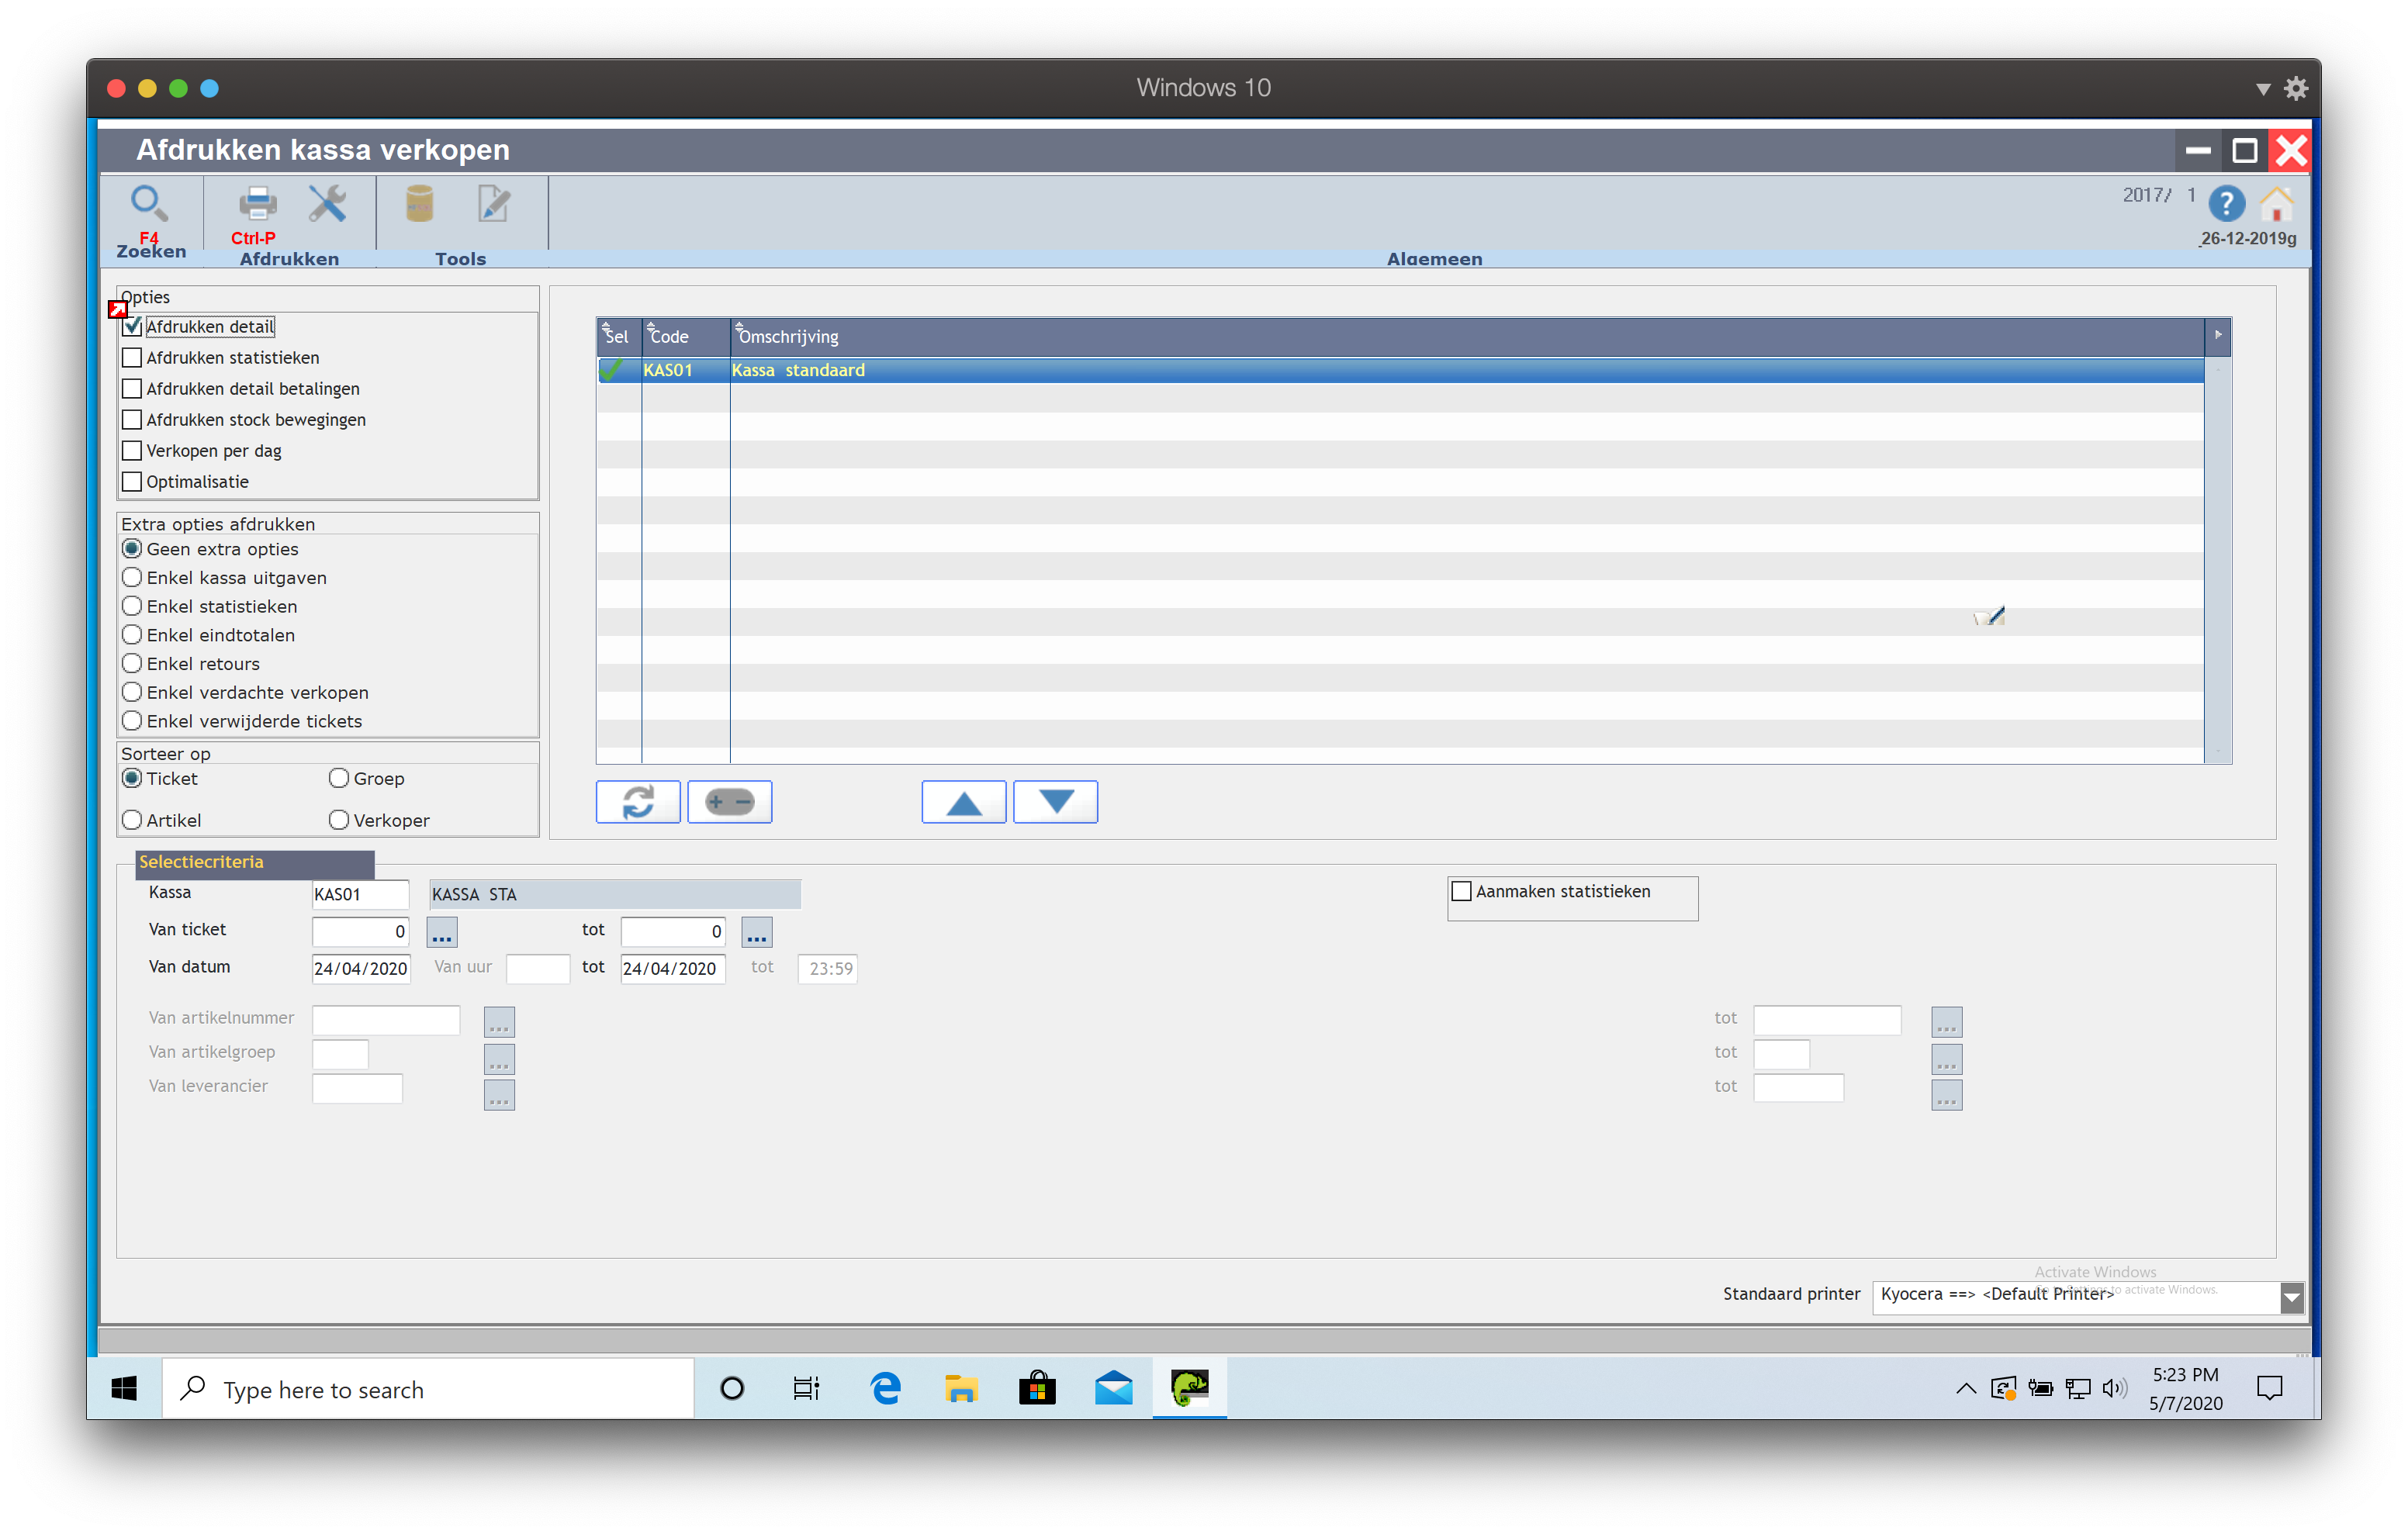Screen dimensions: 2408x1534
Task: Tick the Aanmaken statistieken checkbox
Action: 1461,891
